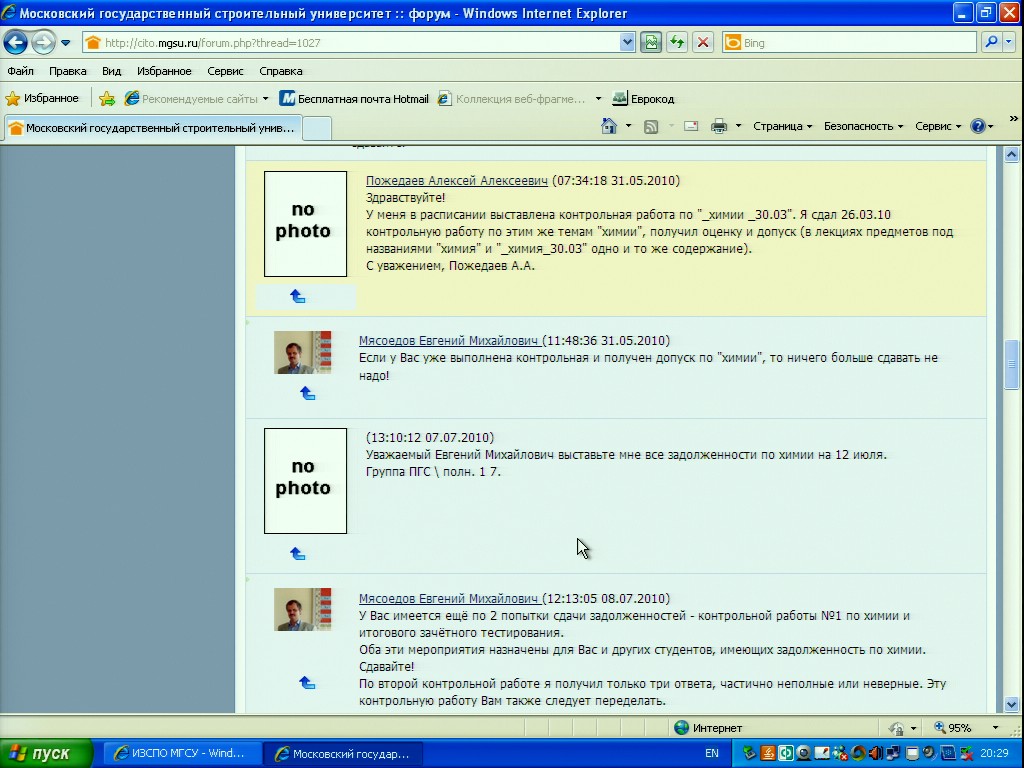Click the vertical scrollbar thumb
Viewport: 1024px width, 768px height.
(x=1012, y=364)
